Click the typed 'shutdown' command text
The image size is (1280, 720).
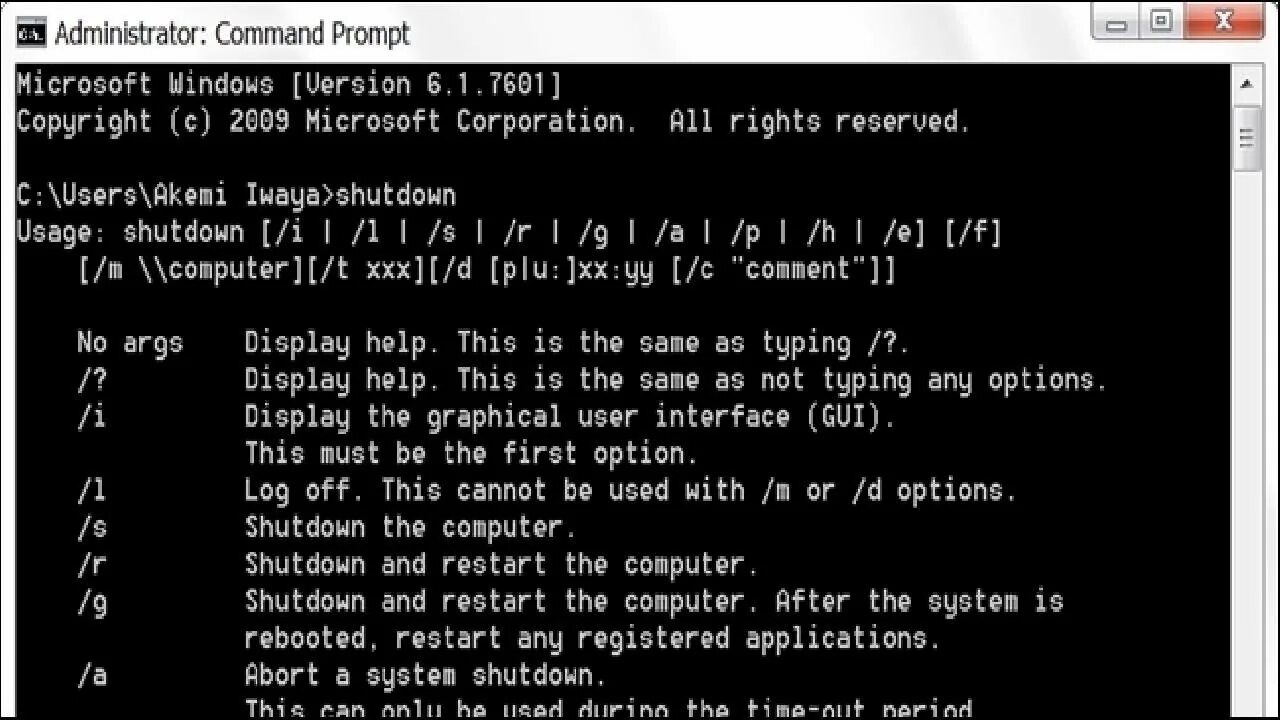[x=395, y=195]
